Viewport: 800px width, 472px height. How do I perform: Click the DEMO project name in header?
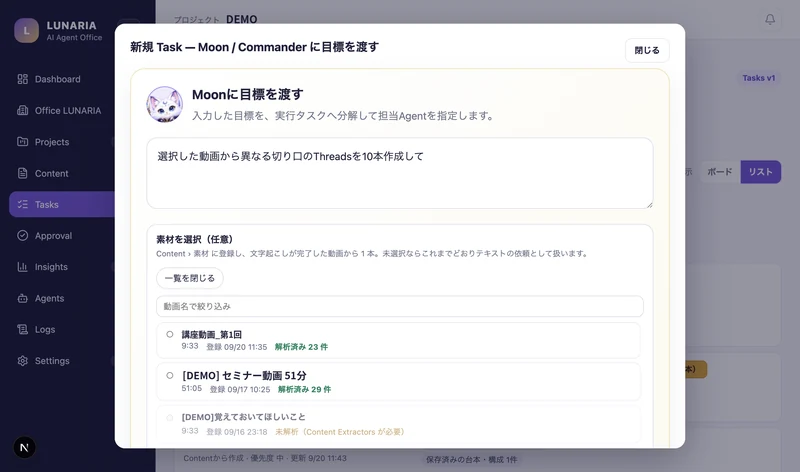click(x=241, y=19)
